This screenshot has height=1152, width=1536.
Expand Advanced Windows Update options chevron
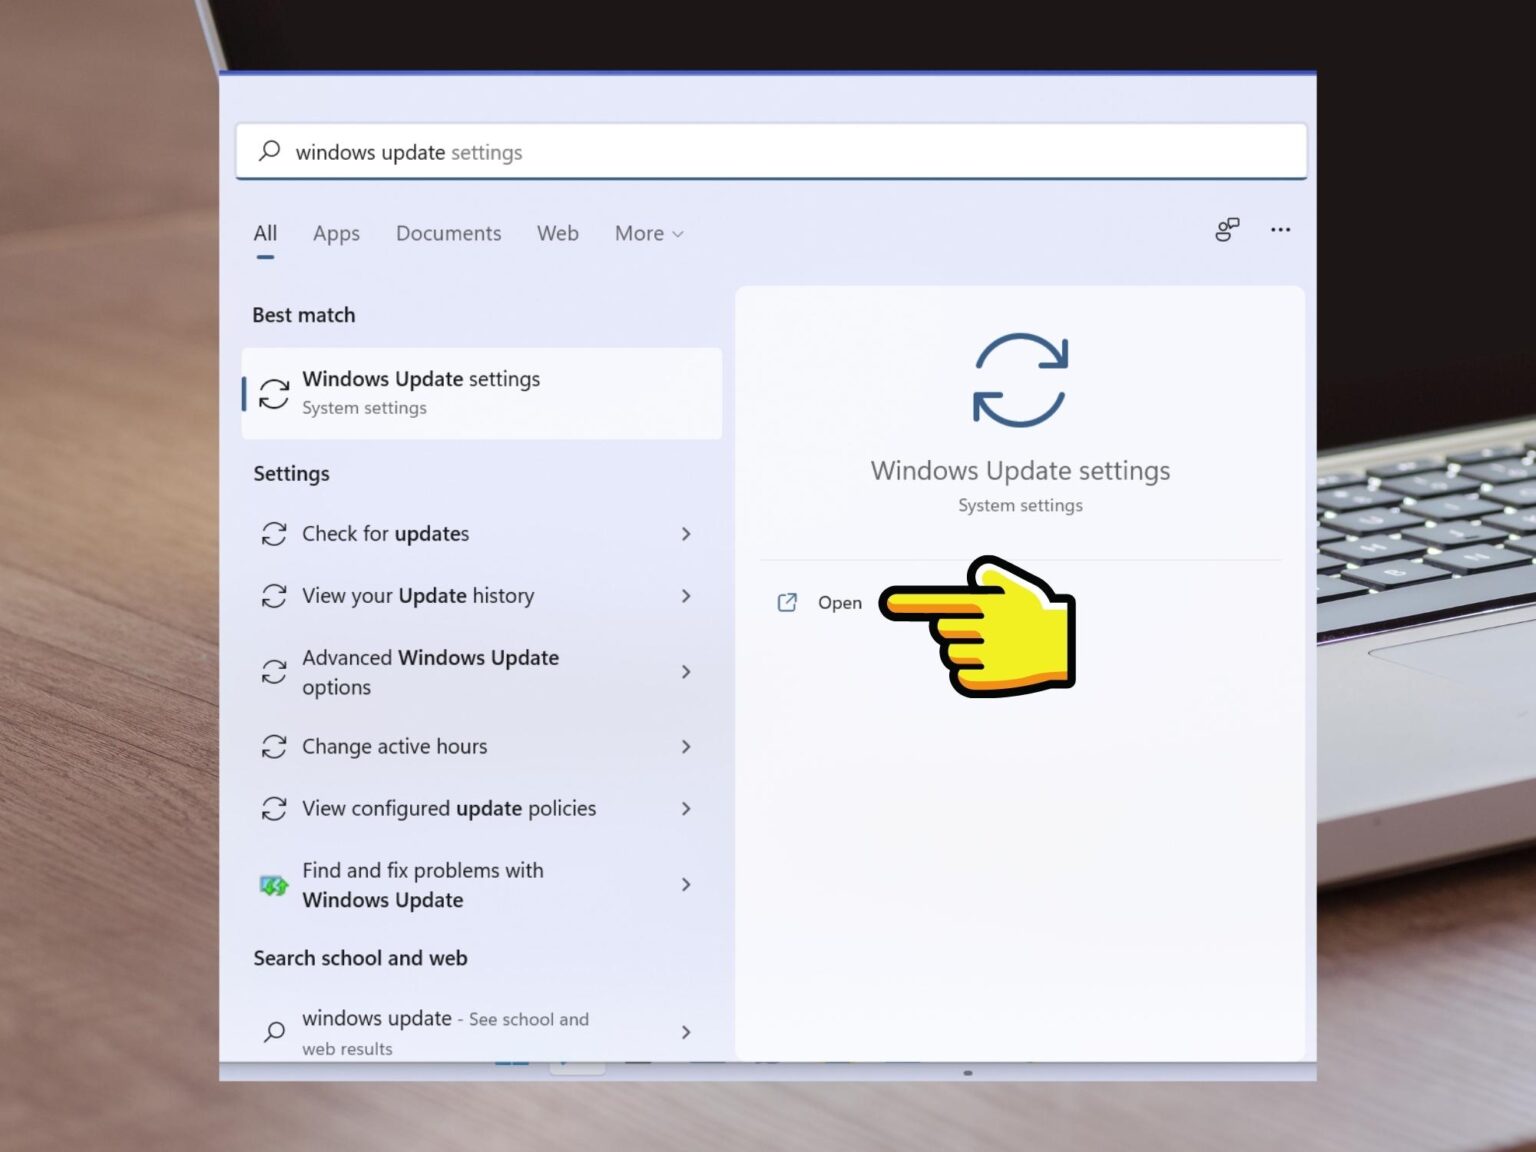tap(686, 672)
